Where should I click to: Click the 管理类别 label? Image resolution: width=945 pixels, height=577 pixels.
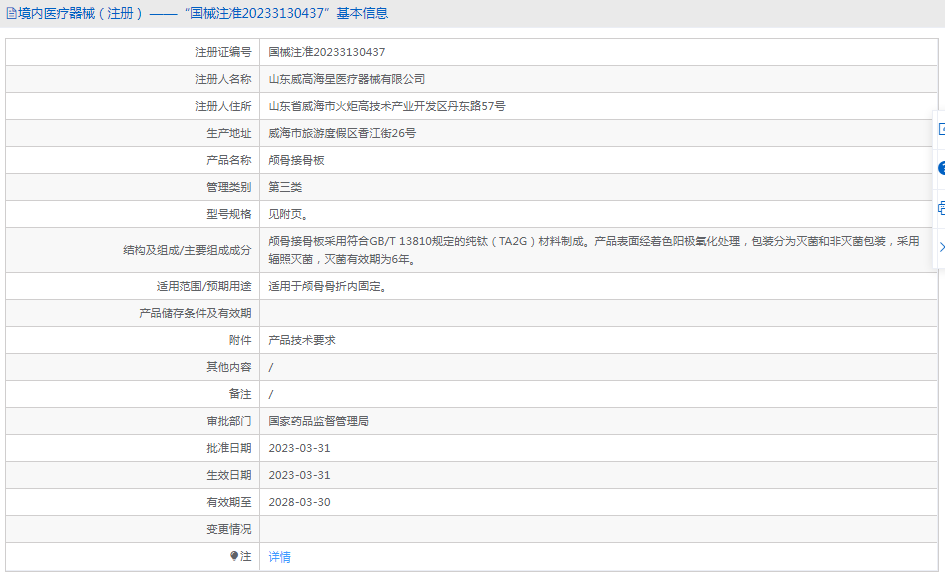pos(228,187)
